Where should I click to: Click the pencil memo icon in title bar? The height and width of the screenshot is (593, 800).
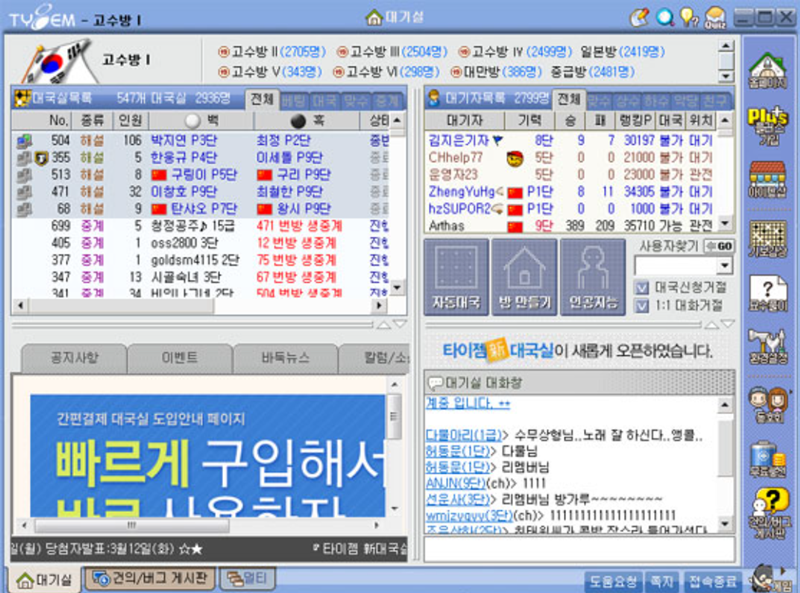pos(639,18)
